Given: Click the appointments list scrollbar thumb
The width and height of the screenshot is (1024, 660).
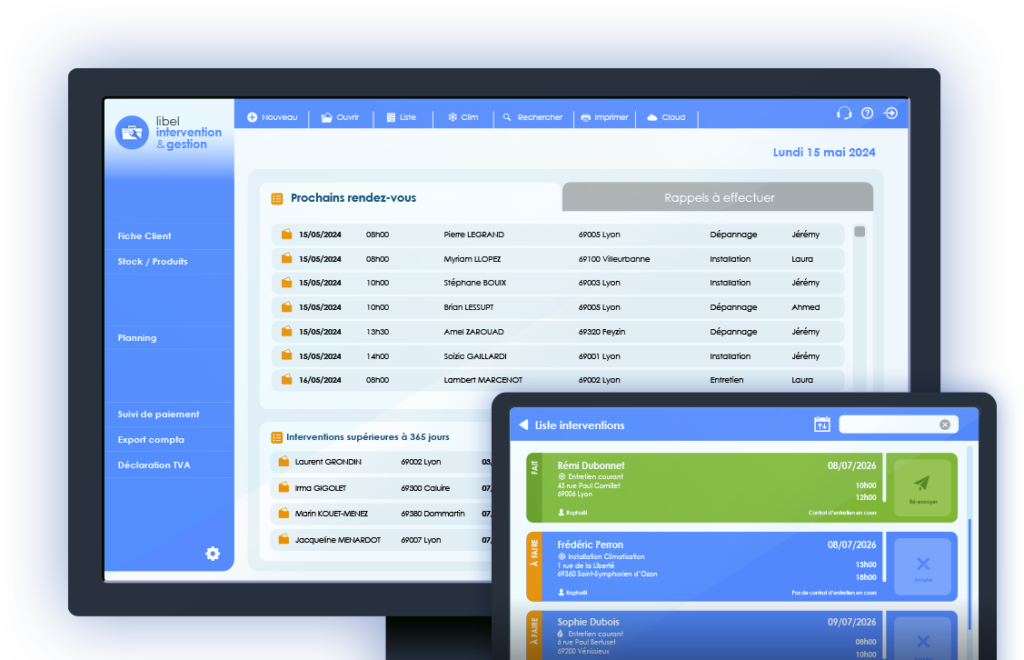Looking at the screenshot, I should 859,232.
